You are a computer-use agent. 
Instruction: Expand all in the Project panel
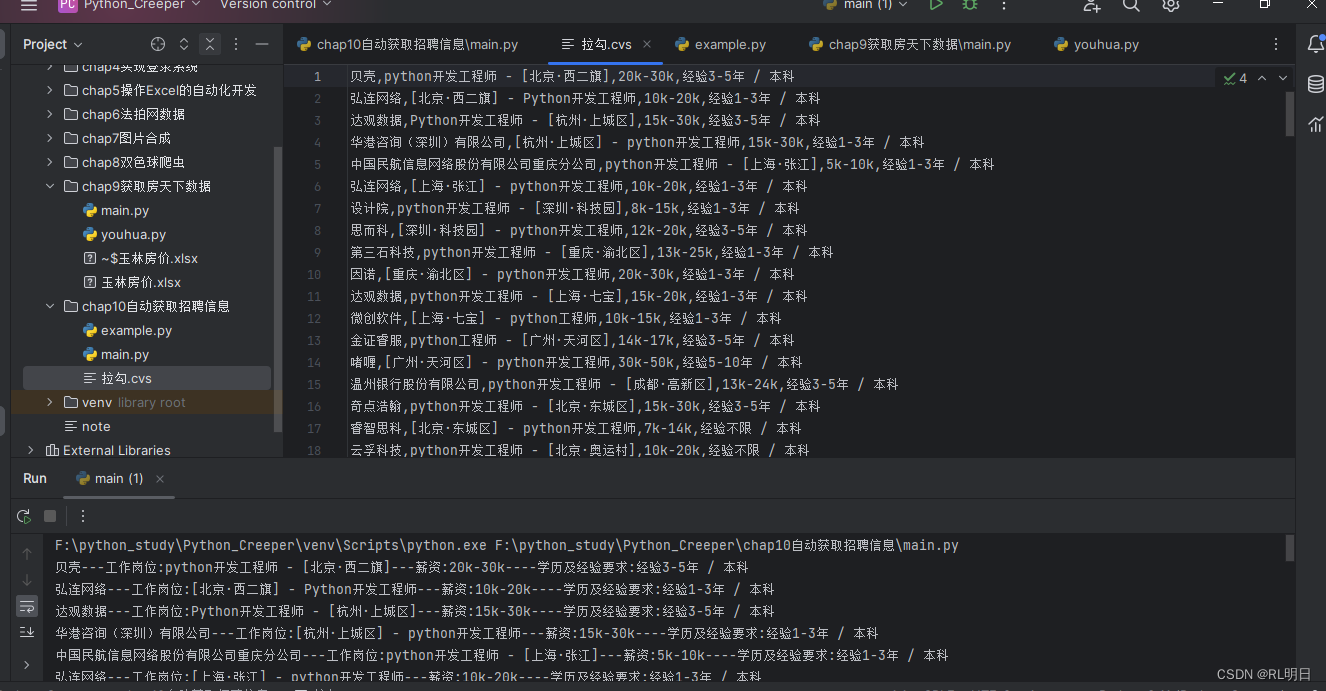coord(184,44)
